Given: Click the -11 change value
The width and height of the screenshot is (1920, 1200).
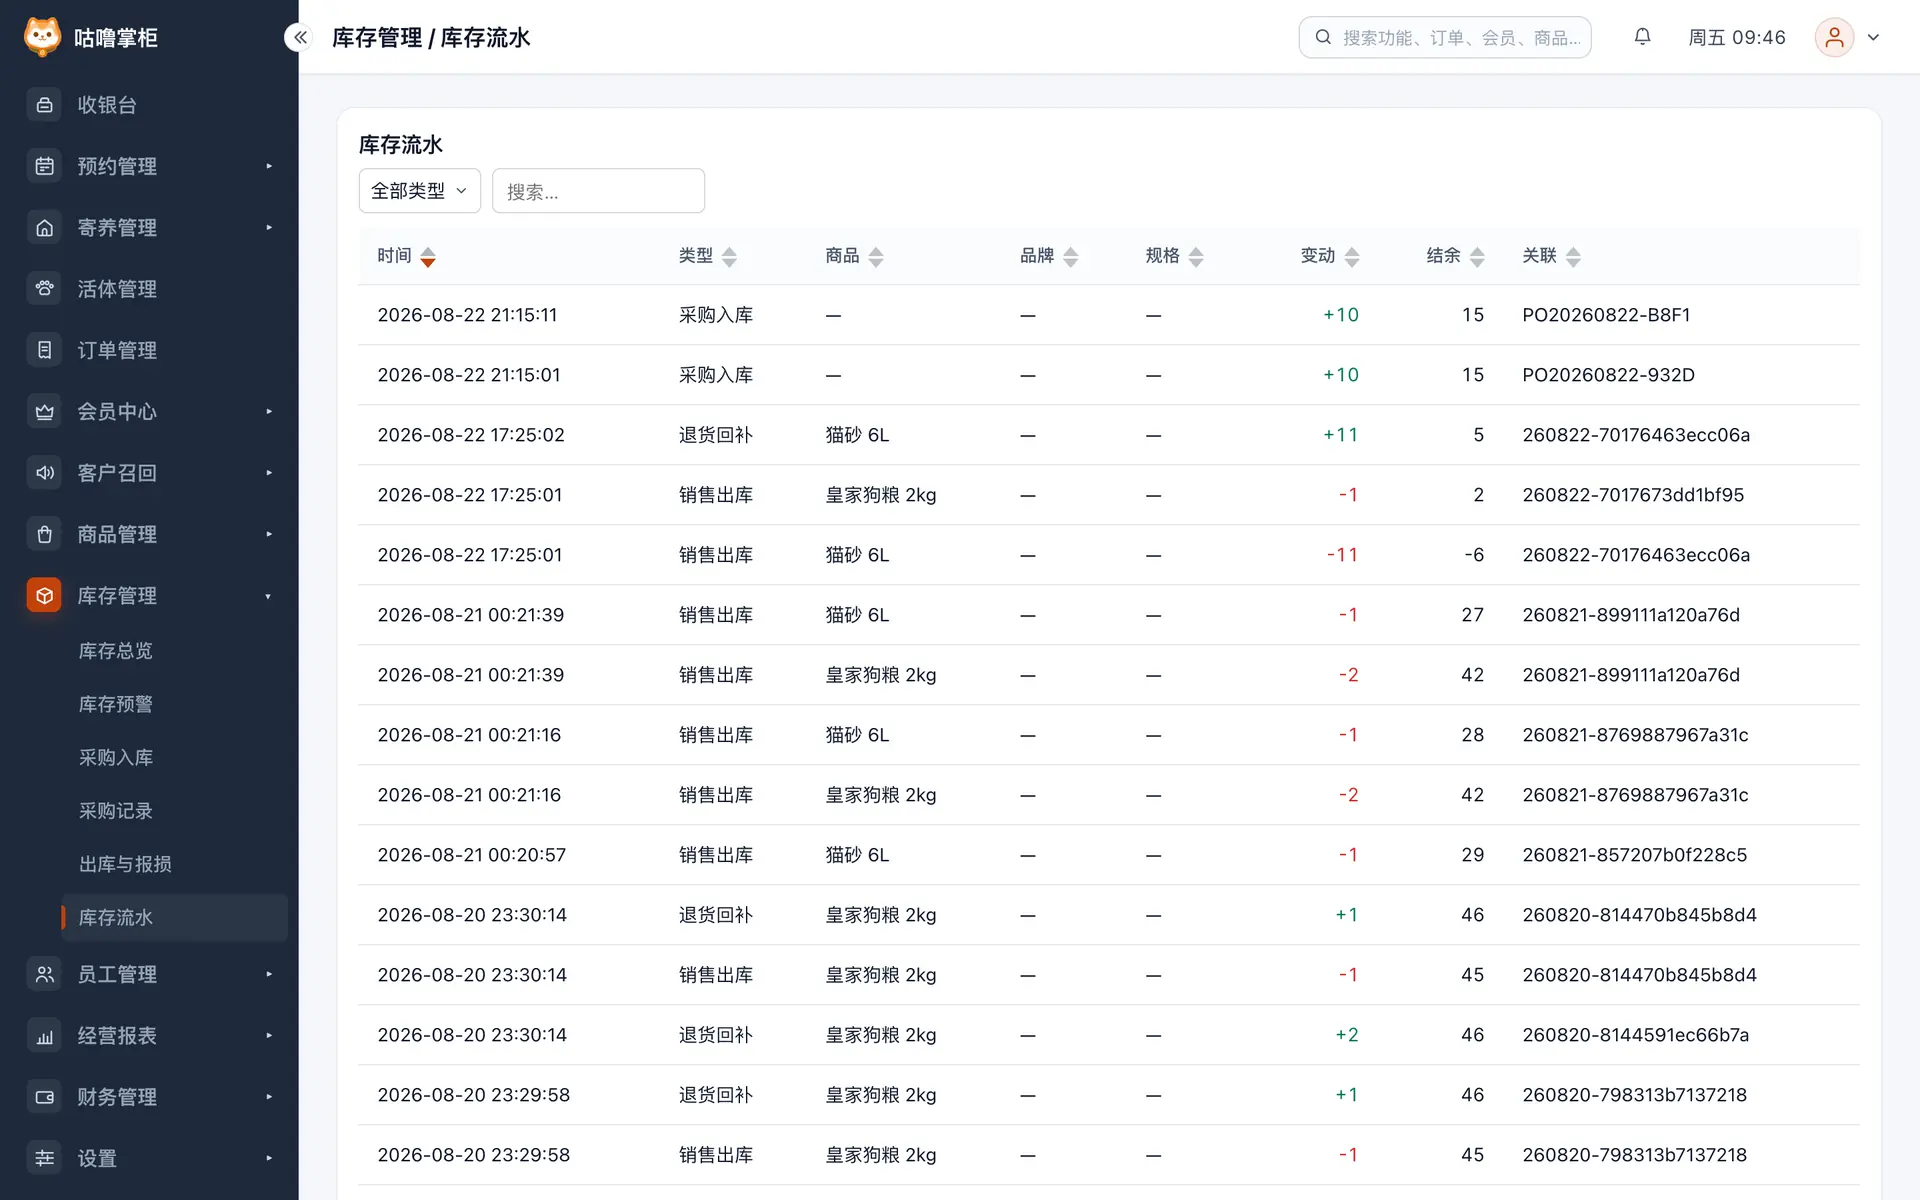Looking at the screenshot, I should [1342, 555].
